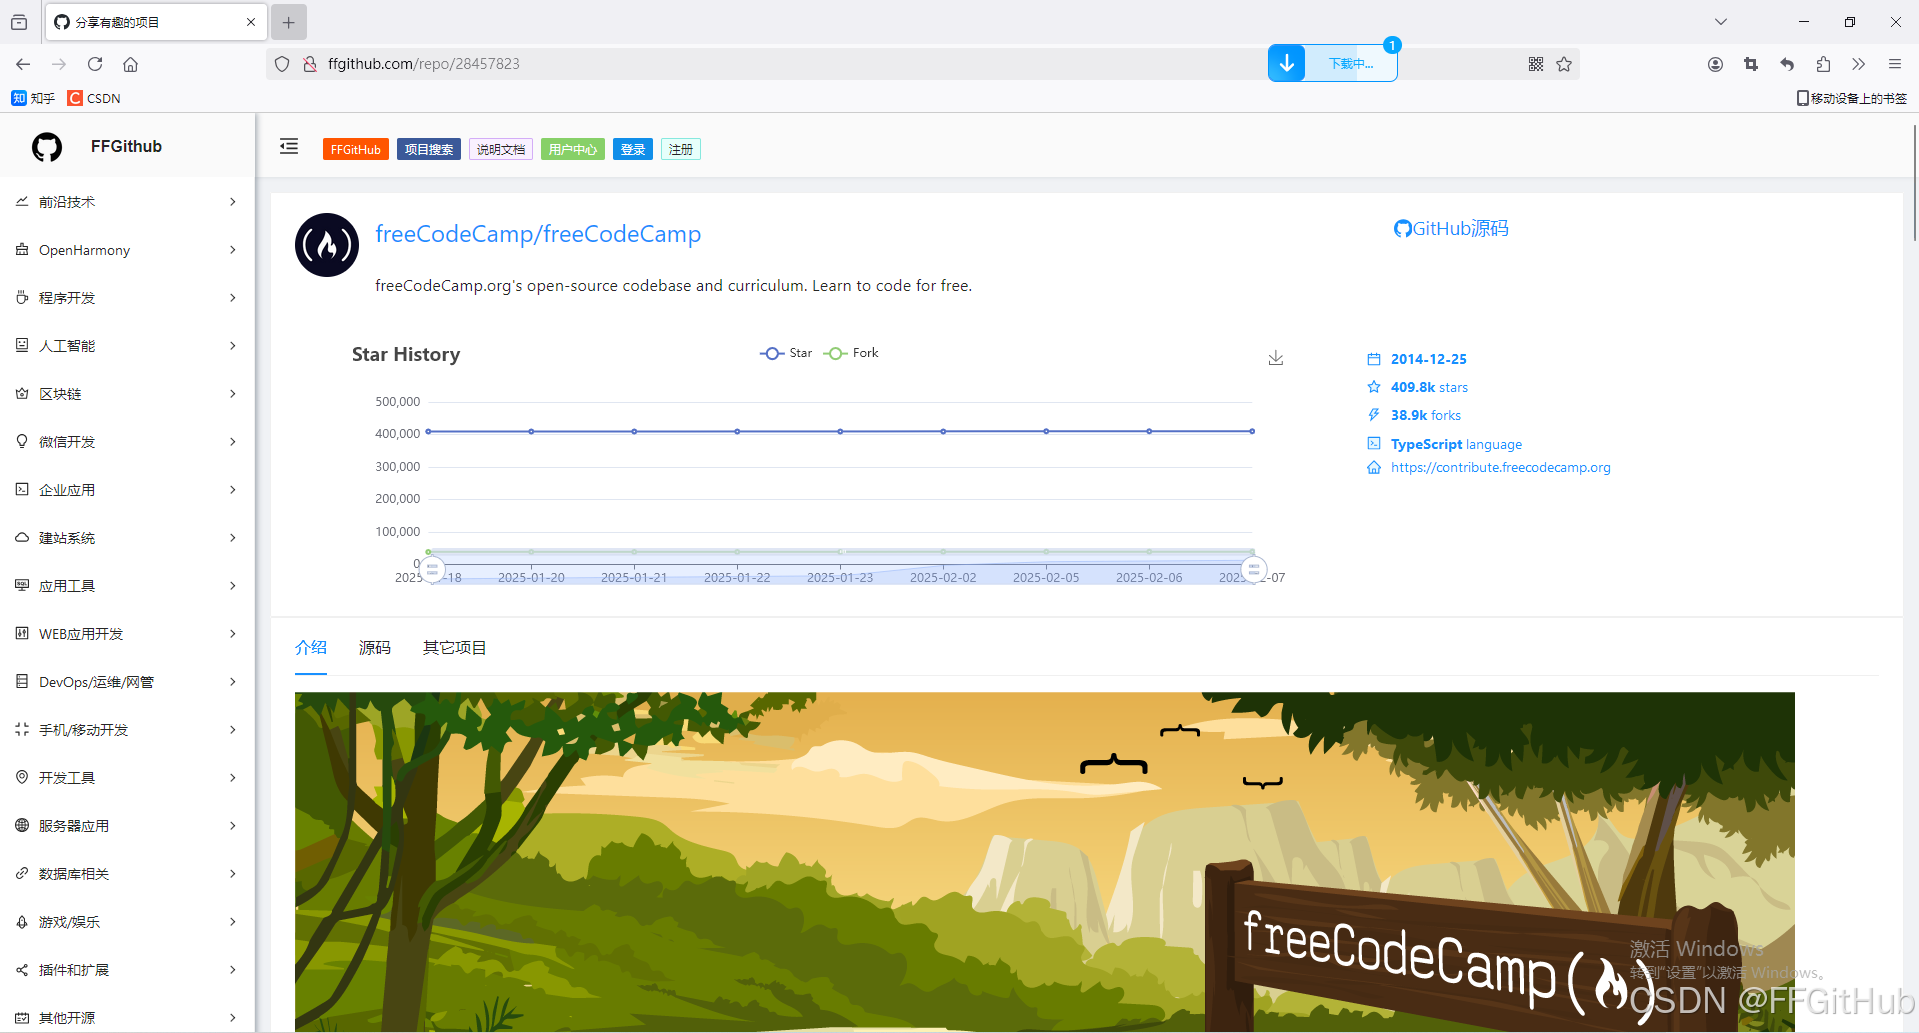Open the list all tabs dropdown
Screen dimensions: 1919x1033
pos(1721,22)
